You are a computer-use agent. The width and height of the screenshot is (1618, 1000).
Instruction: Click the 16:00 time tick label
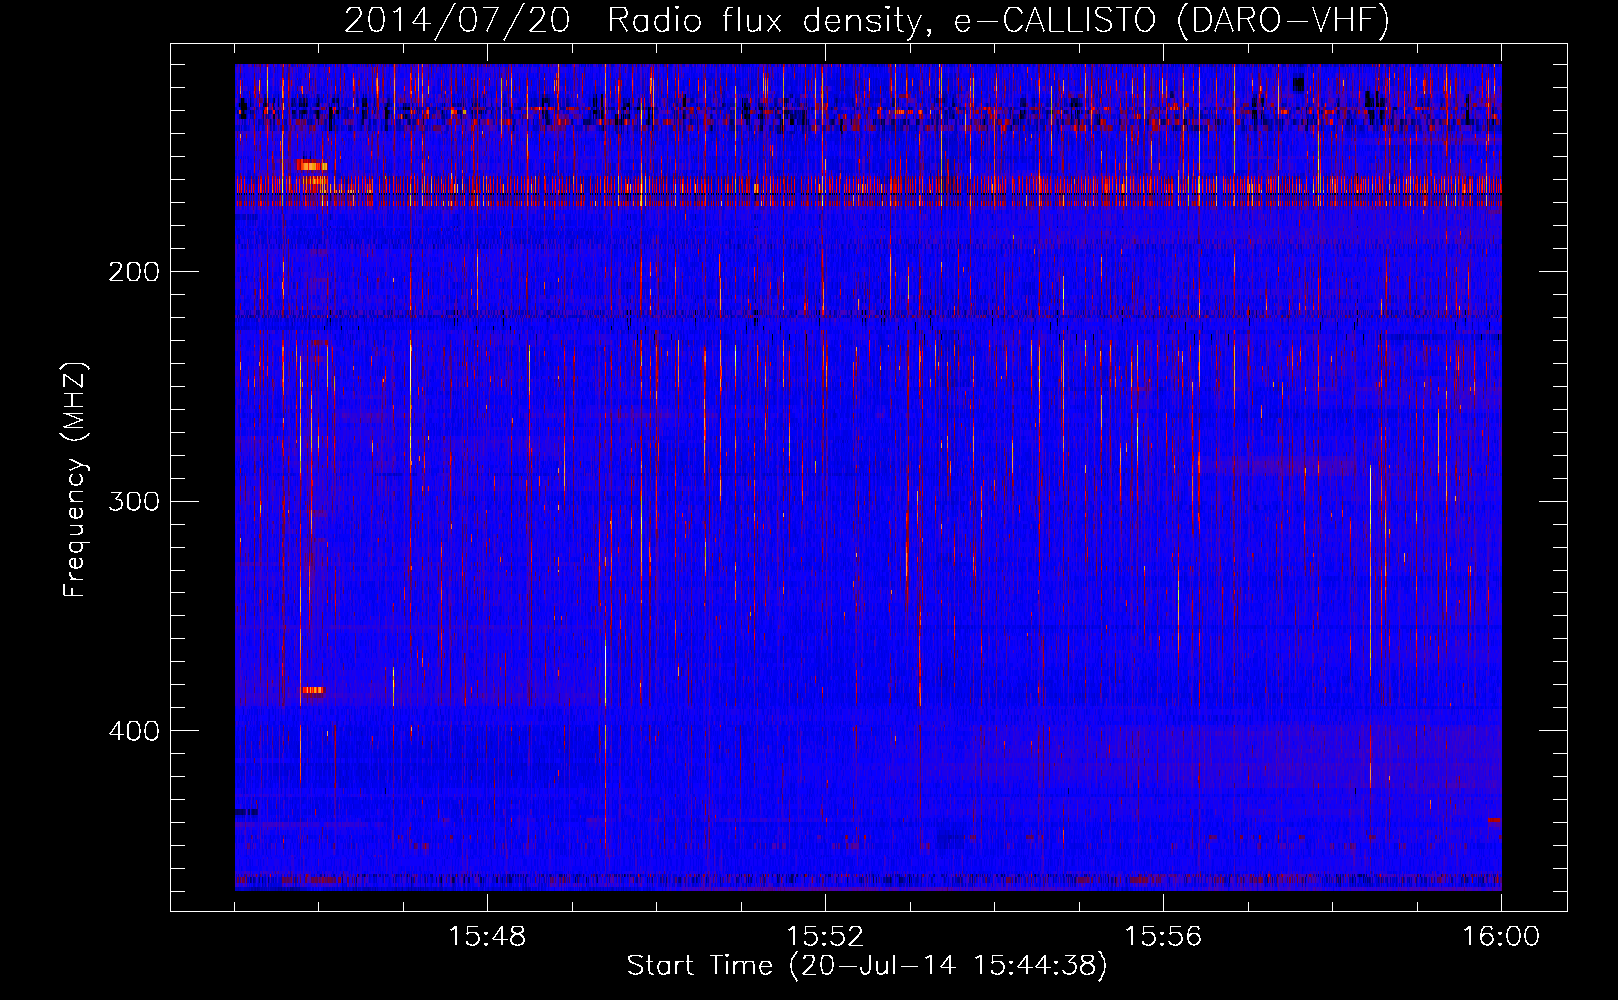pos(1501,937)
